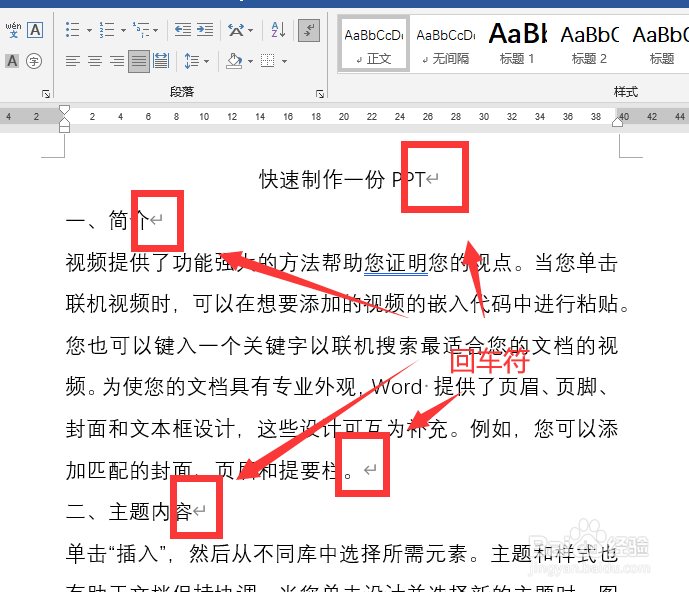Apply 标题 style
The height and width of the screenshot is (592, 689).
pyautogui.click(x=660, y=44)
